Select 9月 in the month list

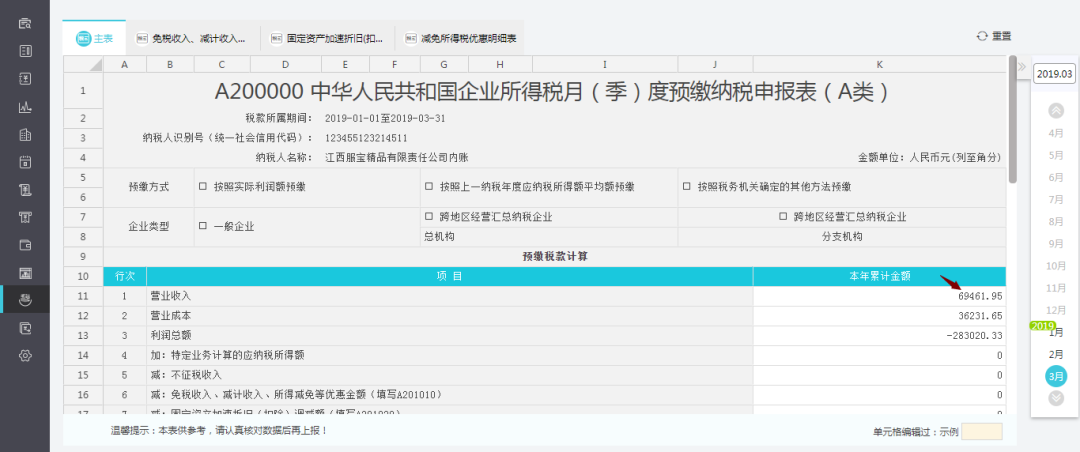click(1055, 243)
